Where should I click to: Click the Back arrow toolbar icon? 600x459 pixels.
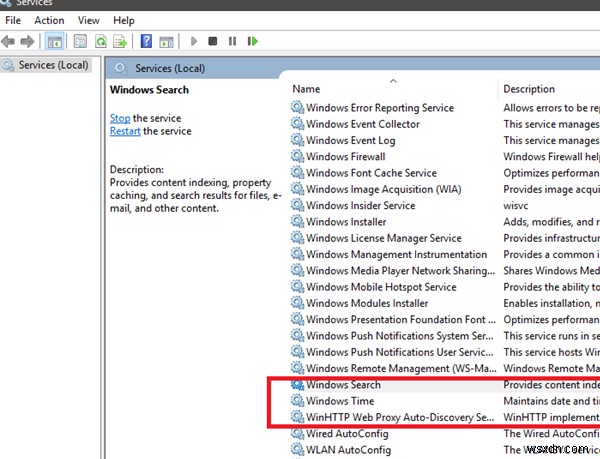[8, 41]
